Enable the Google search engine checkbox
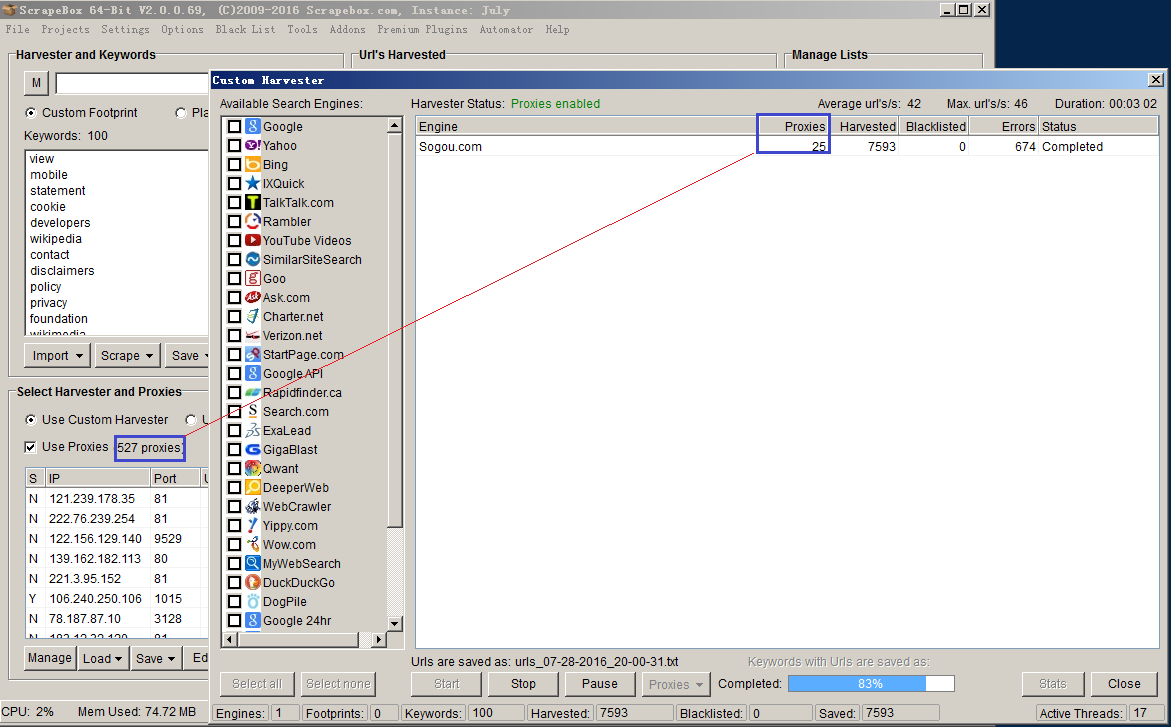Image resolution: width=1171 pixels, height=727 pixels. tap(234, 126)
